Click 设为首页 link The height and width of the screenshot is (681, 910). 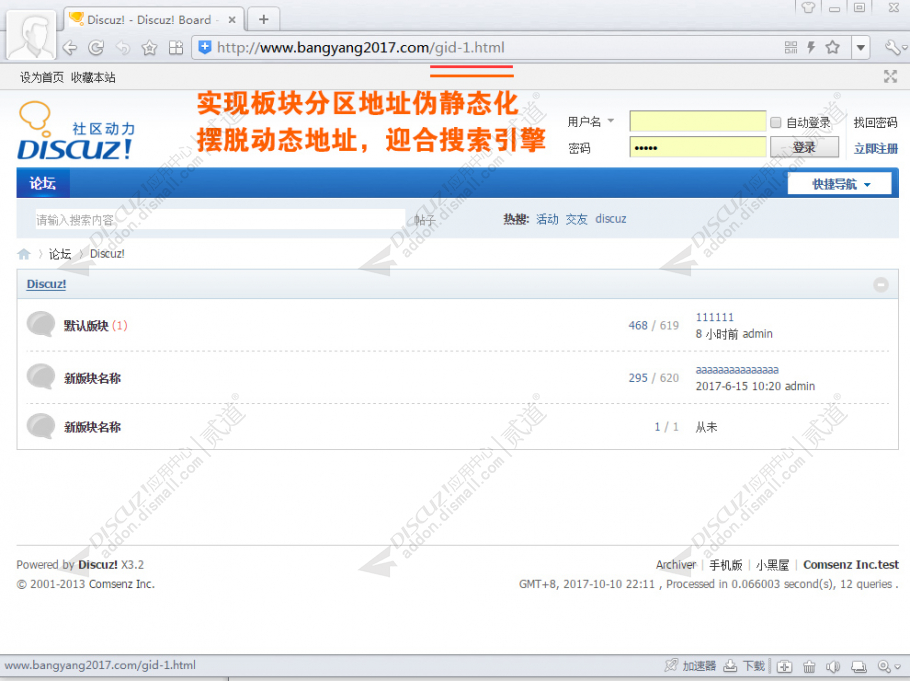(x=42, y=77)
